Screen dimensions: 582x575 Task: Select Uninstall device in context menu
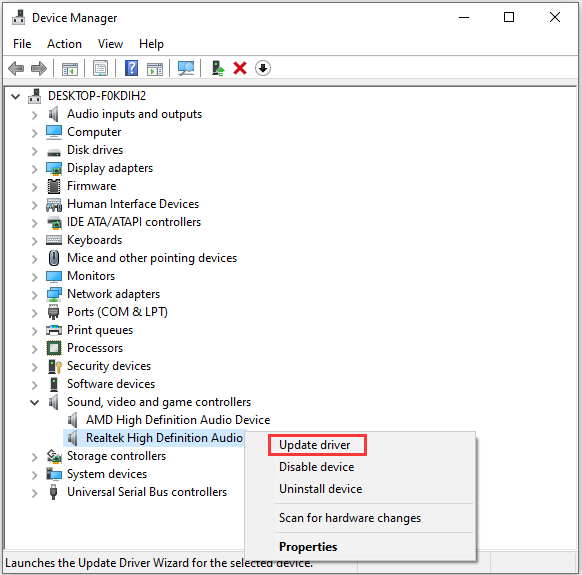[x=320, y=489]
